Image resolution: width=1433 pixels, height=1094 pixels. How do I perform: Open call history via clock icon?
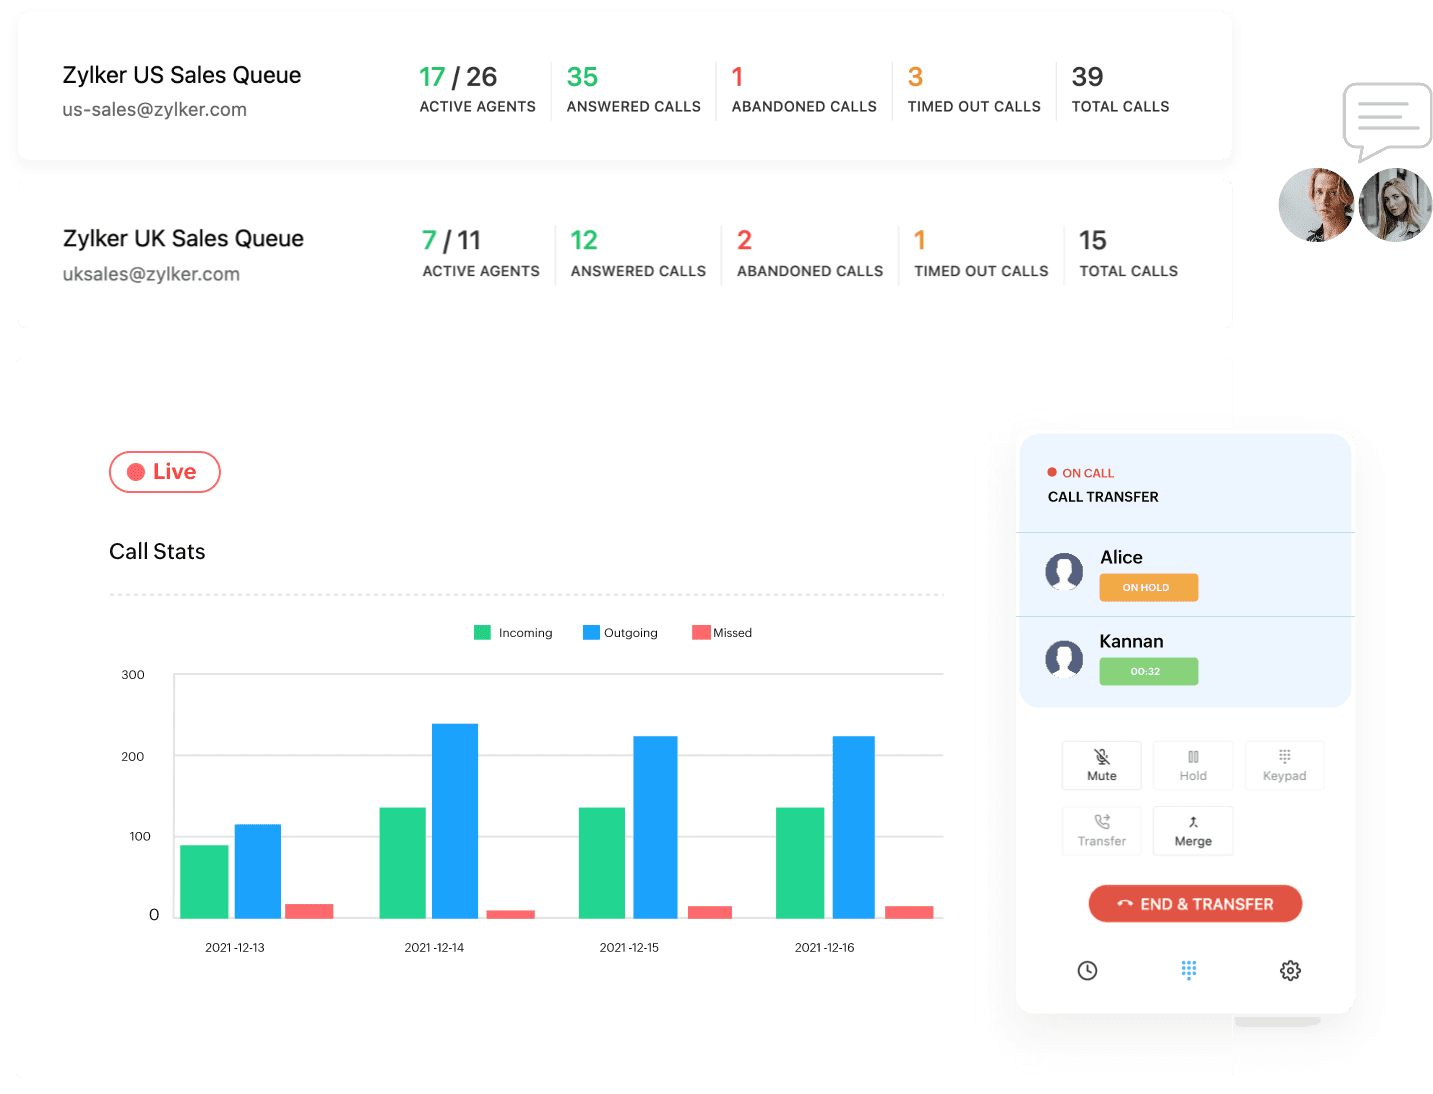coord(1088,970)
